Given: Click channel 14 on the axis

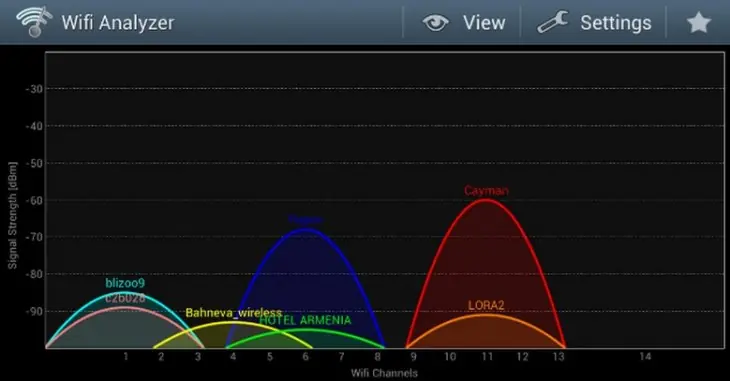Looking at the screenshot, I should [x=645, y=357].
